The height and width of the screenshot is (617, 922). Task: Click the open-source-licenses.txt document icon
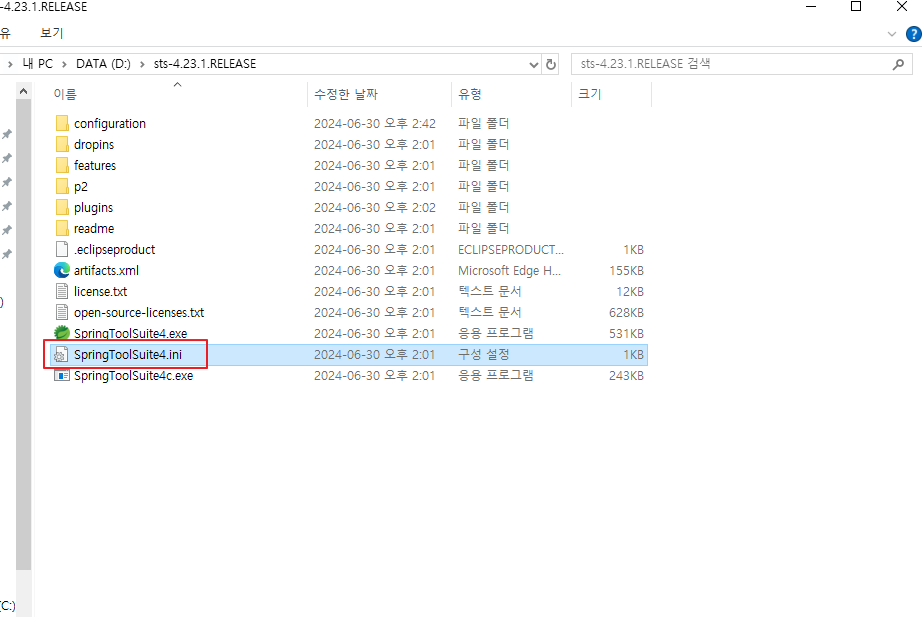[62, 312]
